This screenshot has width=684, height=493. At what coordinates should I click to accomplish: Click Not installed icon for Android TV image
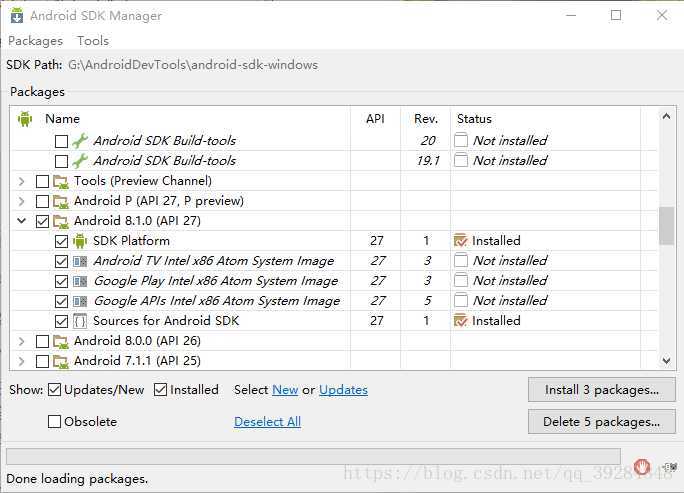461,260
